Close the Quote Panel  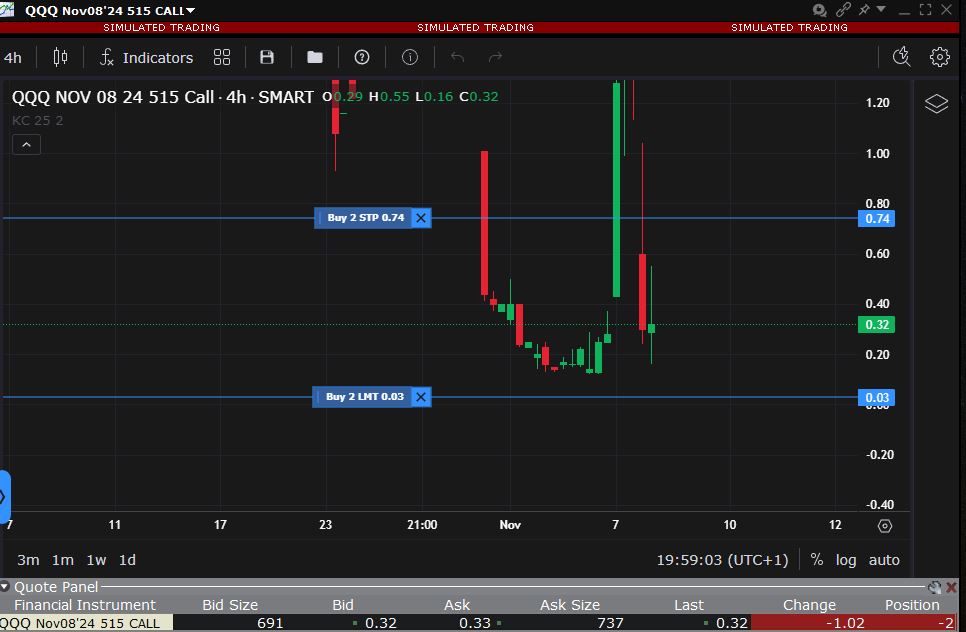click(952, 587)
